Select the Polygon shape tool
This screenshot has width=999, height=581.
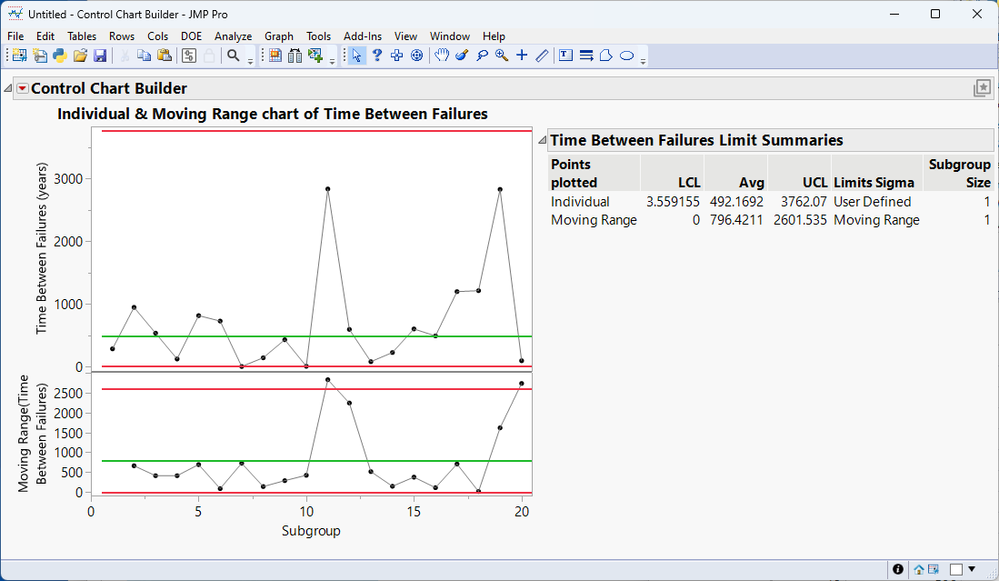(x=606, y=55)
